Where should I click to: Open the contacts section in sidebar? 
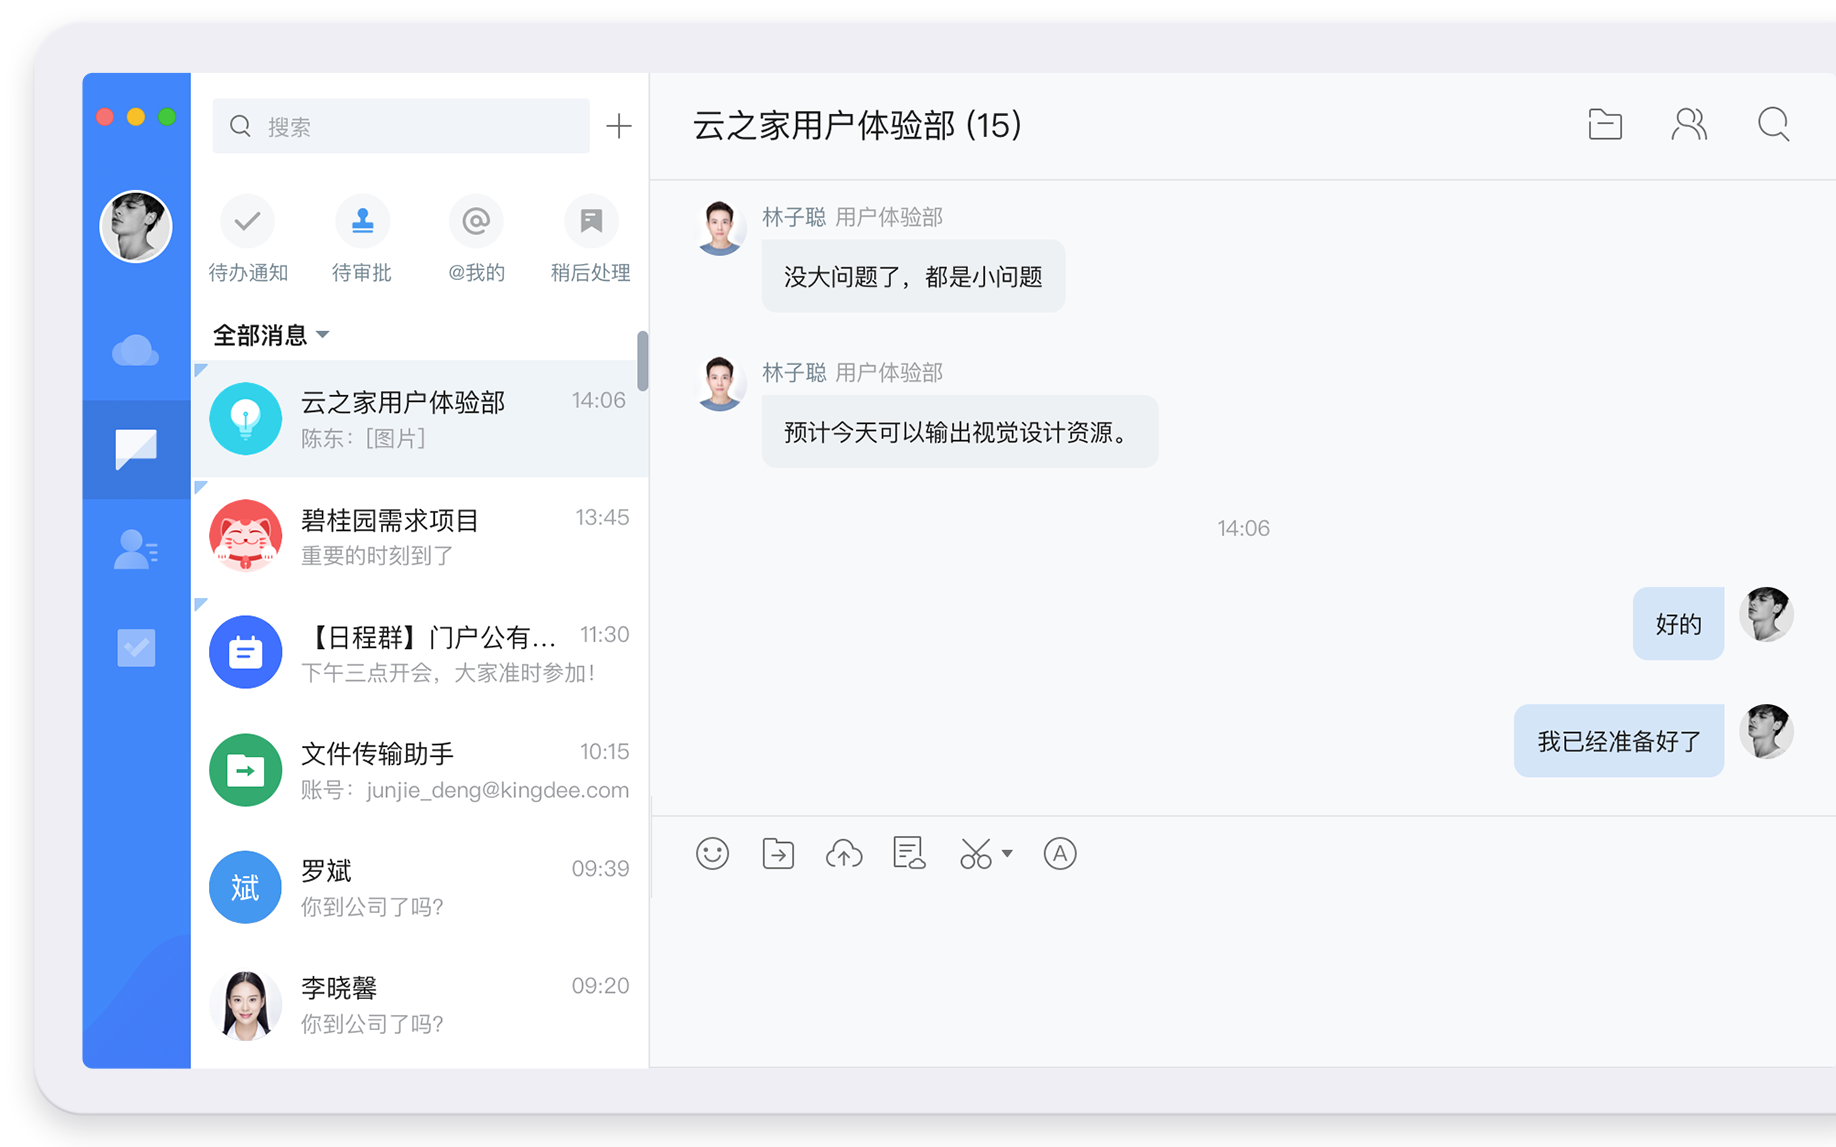(x=136, y=549)
